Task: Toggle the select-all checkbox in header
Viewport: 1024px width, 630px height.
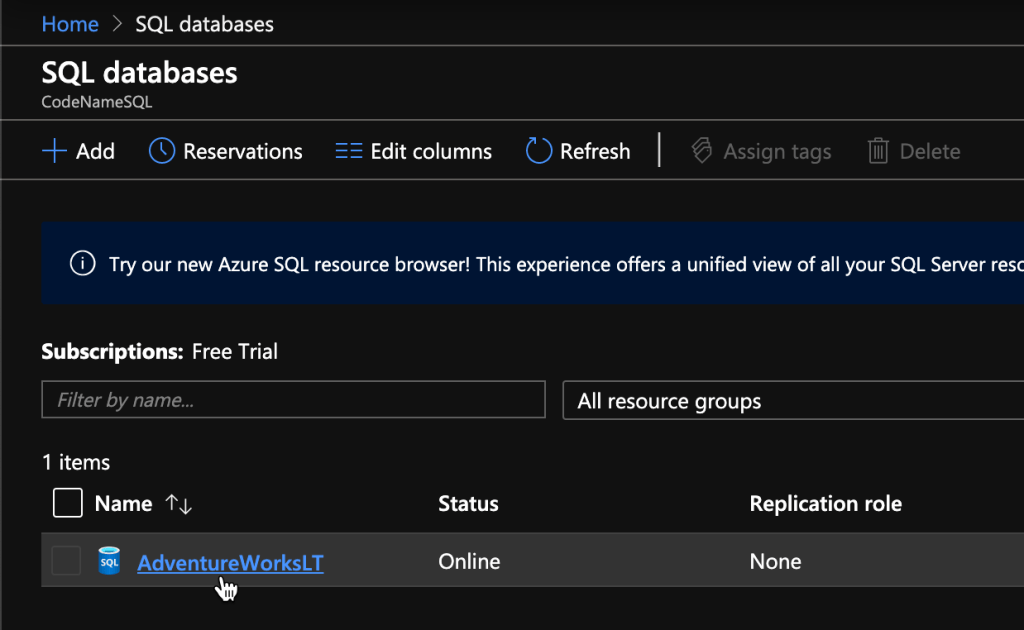Action: [x=67, y=504]
